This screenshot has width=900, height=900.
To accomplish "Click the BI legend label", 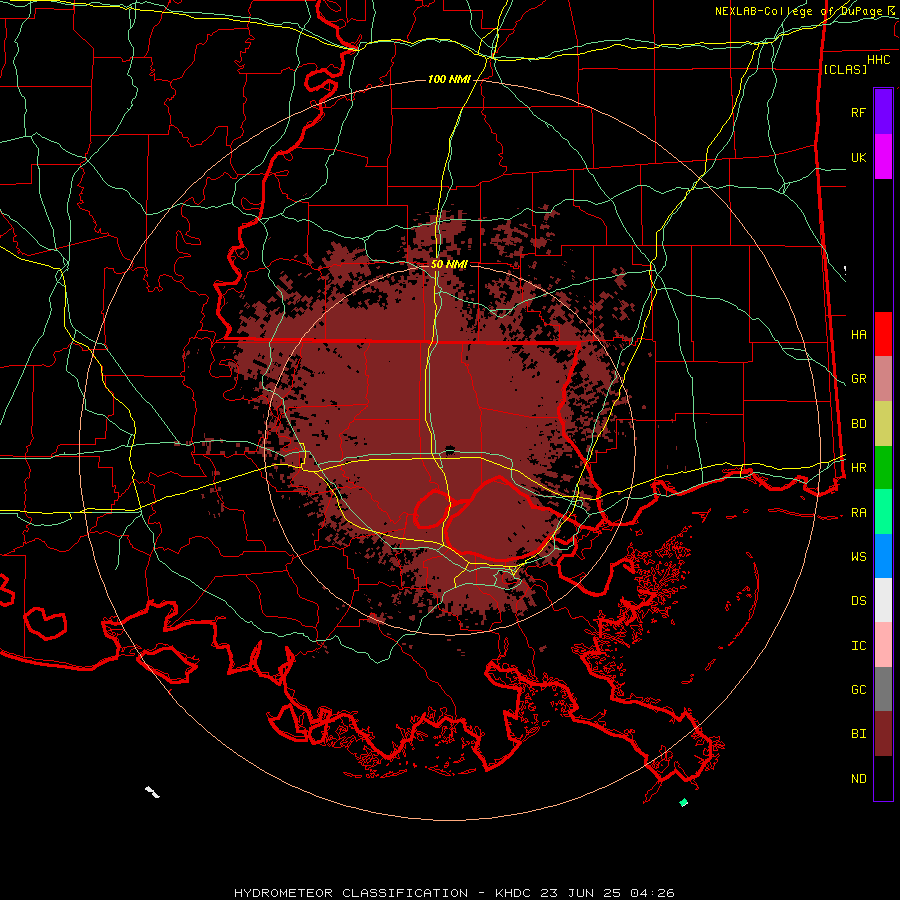I will click(858, 734).
